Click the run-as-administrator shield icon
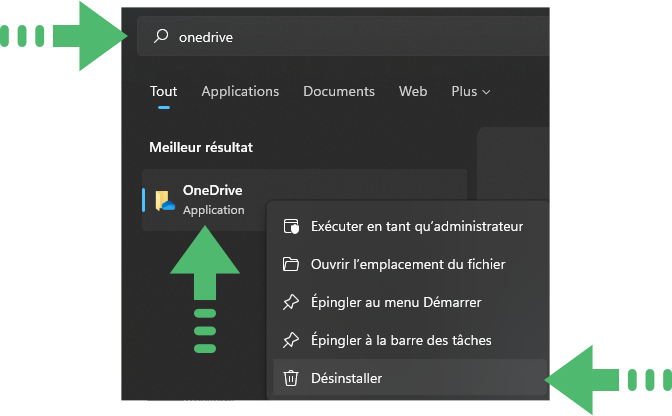Image resolution: width=672 pixels, height=416 pixels. click(291, 226)
